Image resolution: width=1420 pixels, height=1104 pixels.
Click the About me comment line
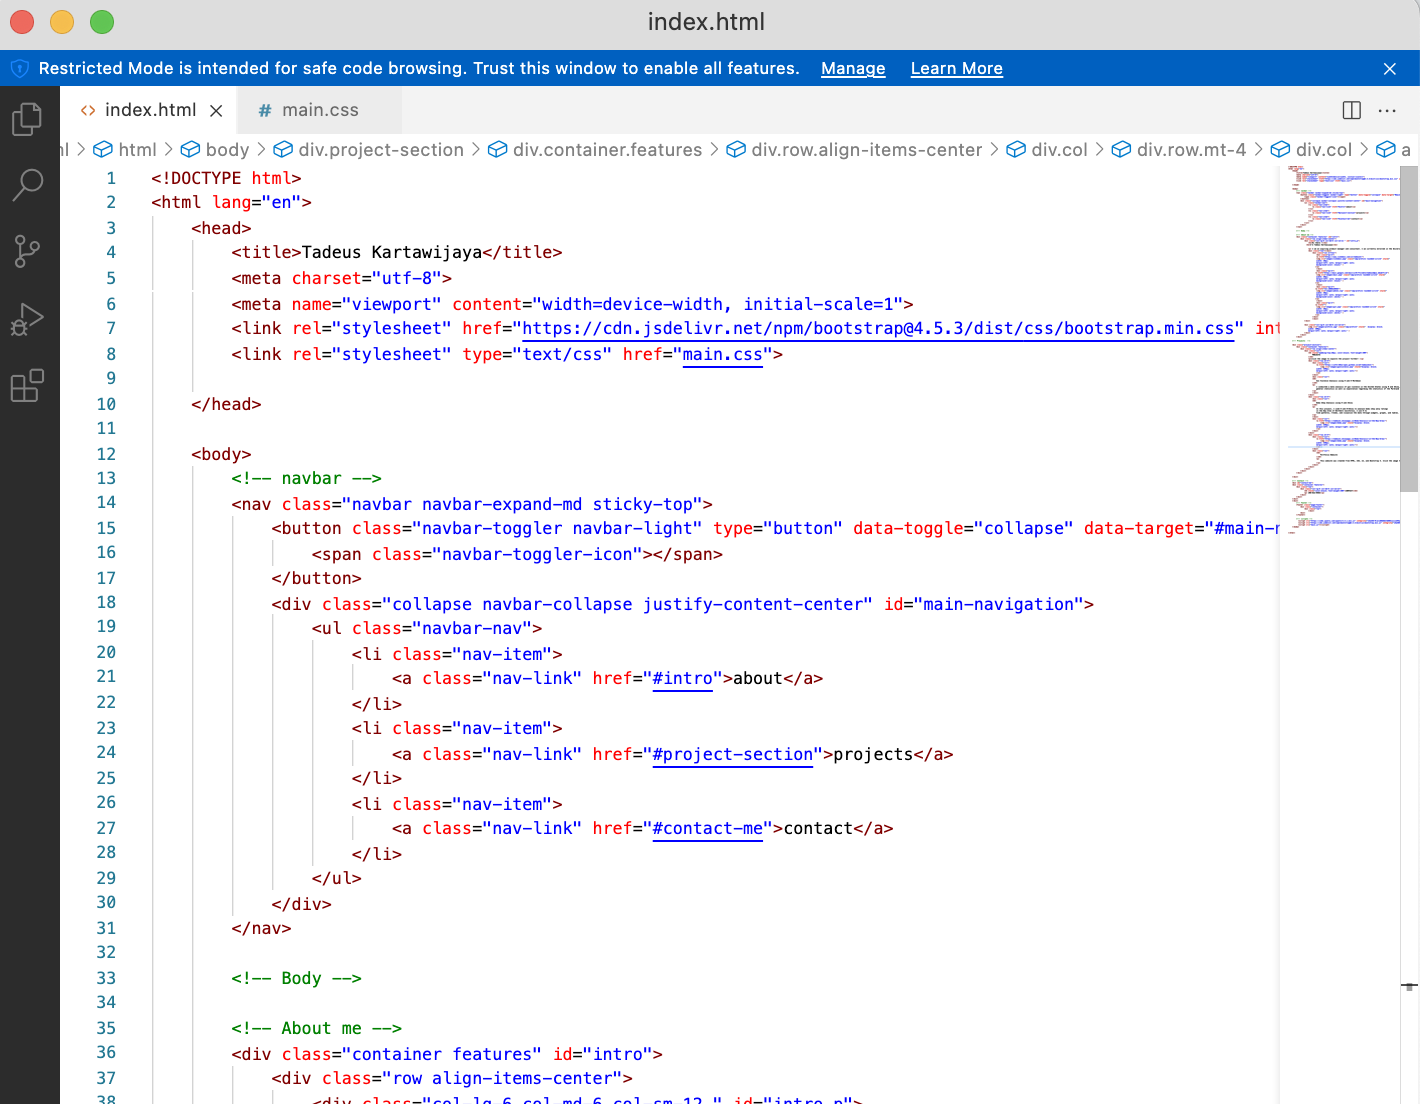point(316,1029)
